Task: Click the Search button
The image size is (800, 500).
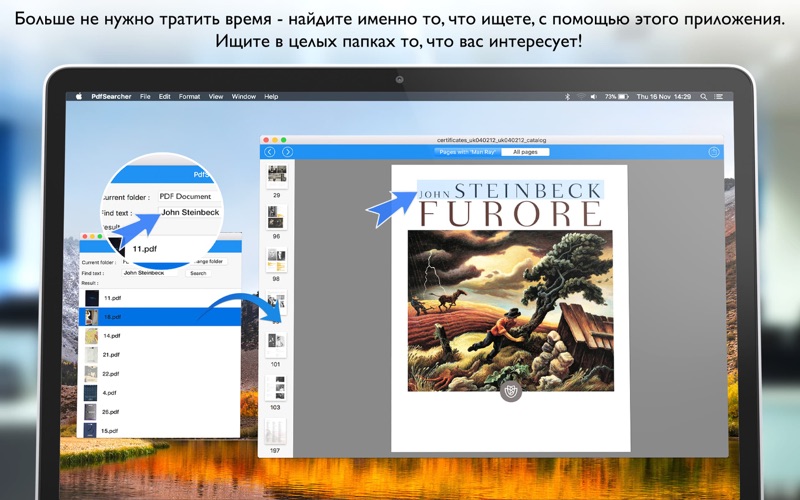Action: pyautogui.click(x=198, y=273)
